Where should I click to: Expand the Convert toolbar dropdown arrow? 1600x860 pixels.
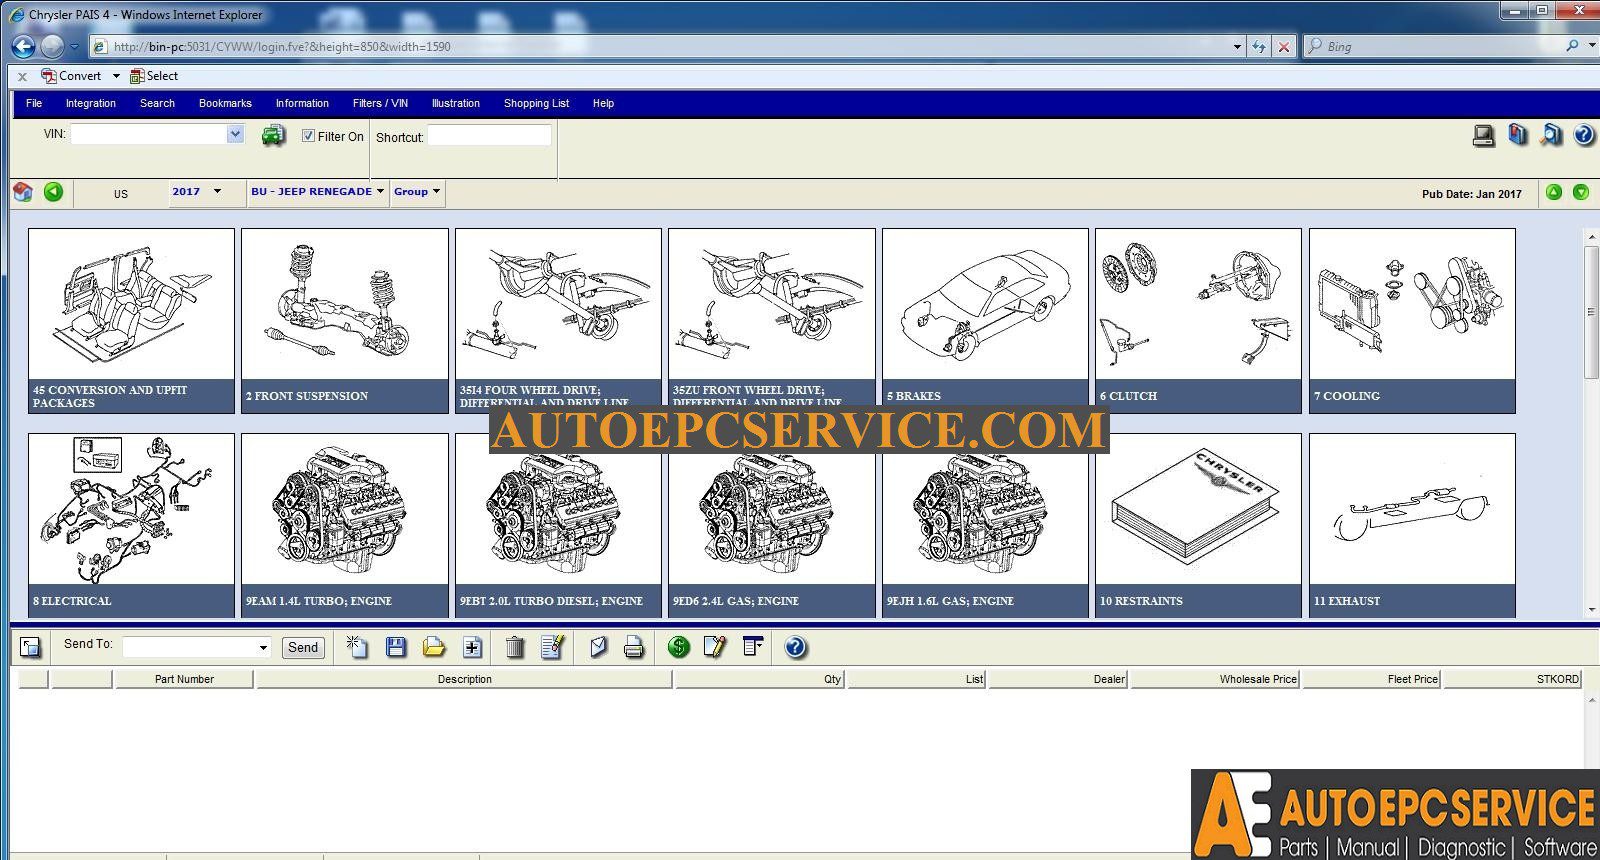[116, 76]
